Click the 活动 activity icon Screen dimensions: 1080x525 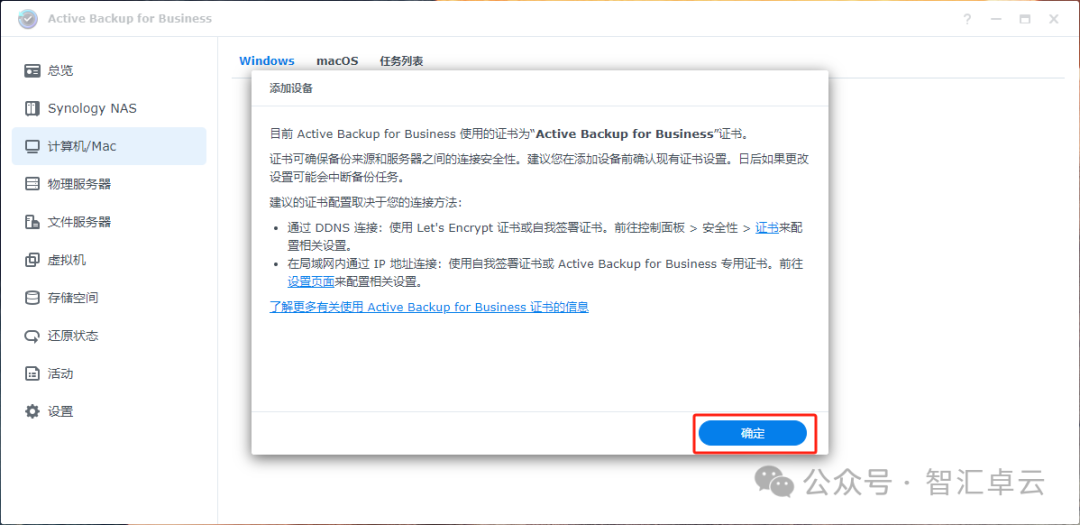(32, 374)
